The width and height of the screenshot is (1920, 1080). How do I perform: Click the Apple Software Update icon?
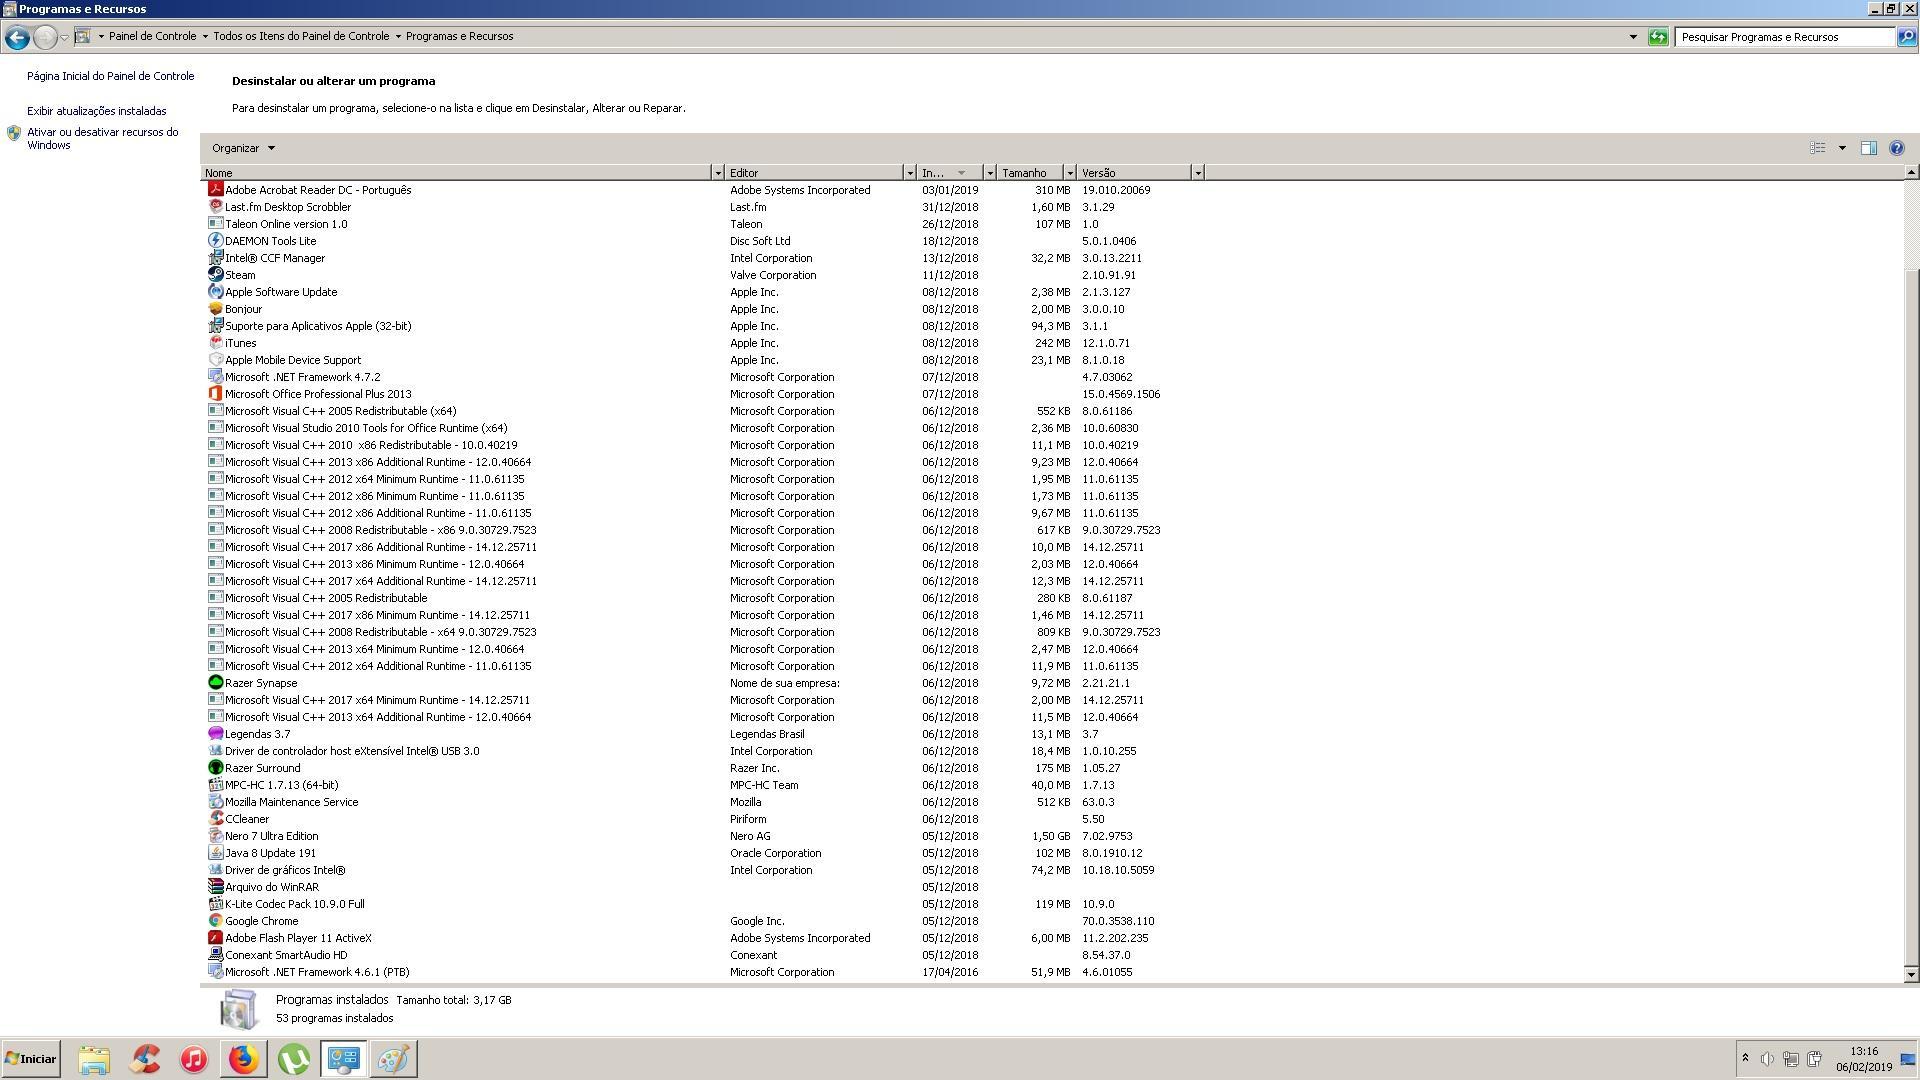coord(215,291)
